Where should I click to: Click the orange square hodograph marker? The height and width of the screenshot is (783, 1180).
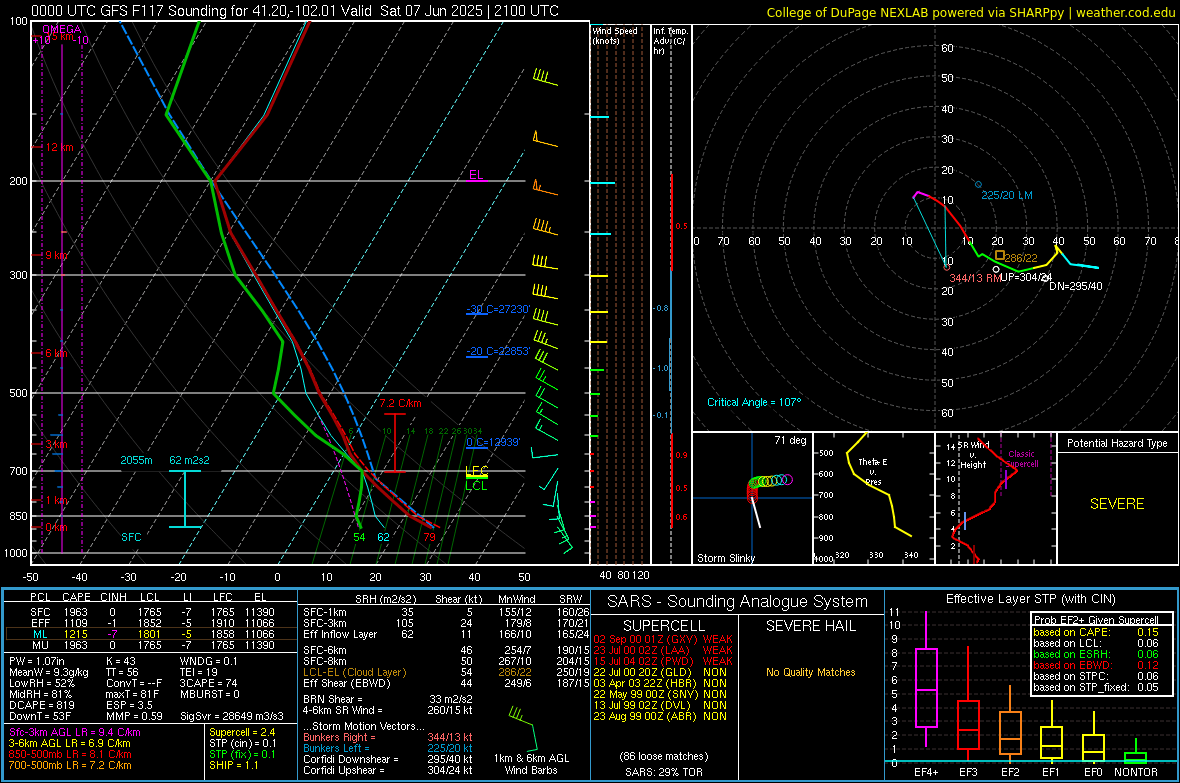999,255
